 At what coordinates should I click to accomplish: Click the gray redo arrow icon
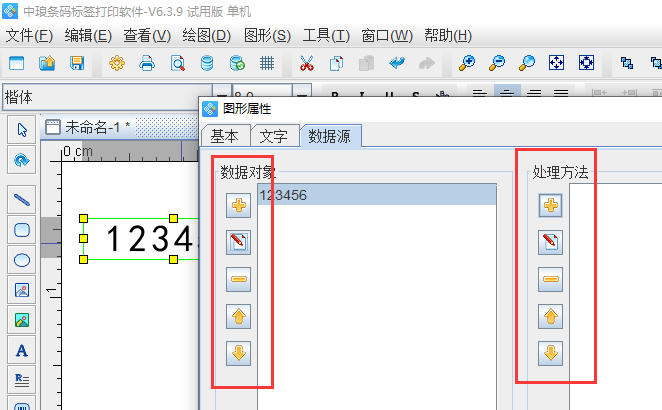[x=427, y=63]
